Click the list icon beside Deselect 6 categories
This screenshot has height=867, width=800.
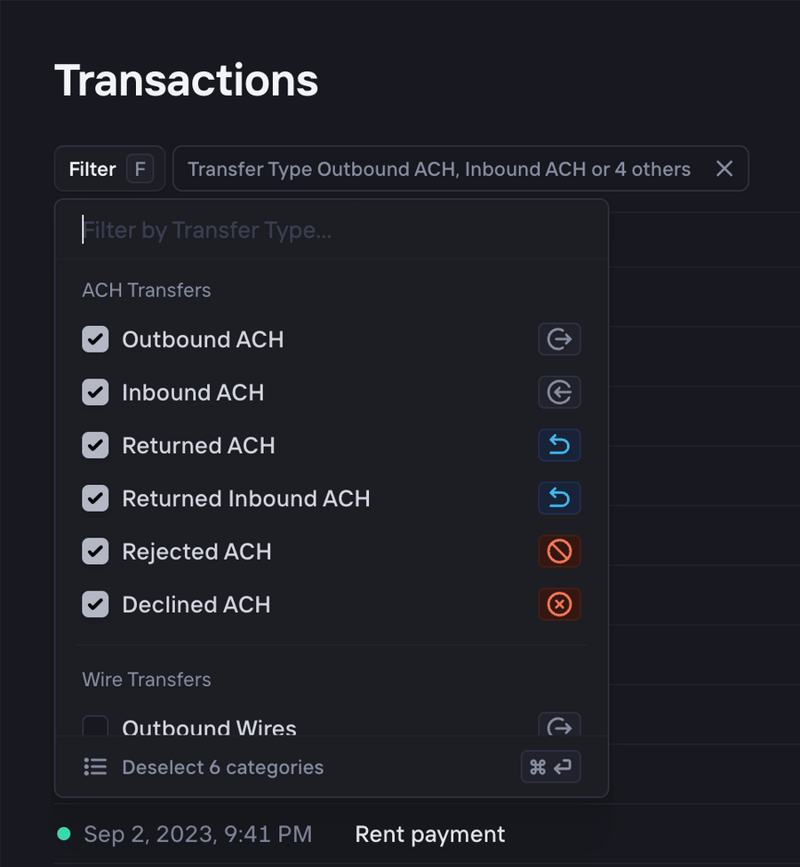[x=95, y=767]
